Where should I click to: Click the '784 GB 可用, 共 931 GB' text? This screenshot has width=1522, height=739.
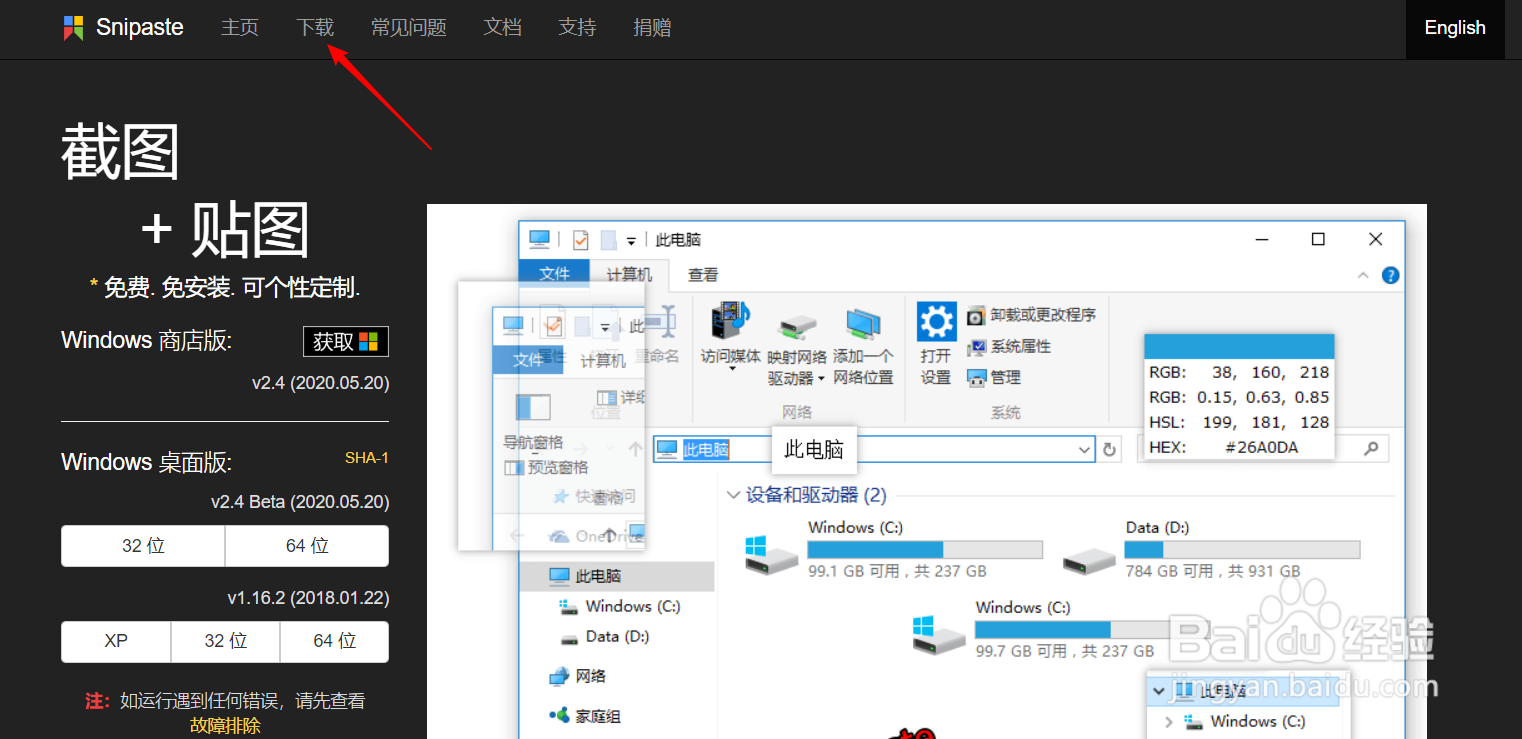1212,571
